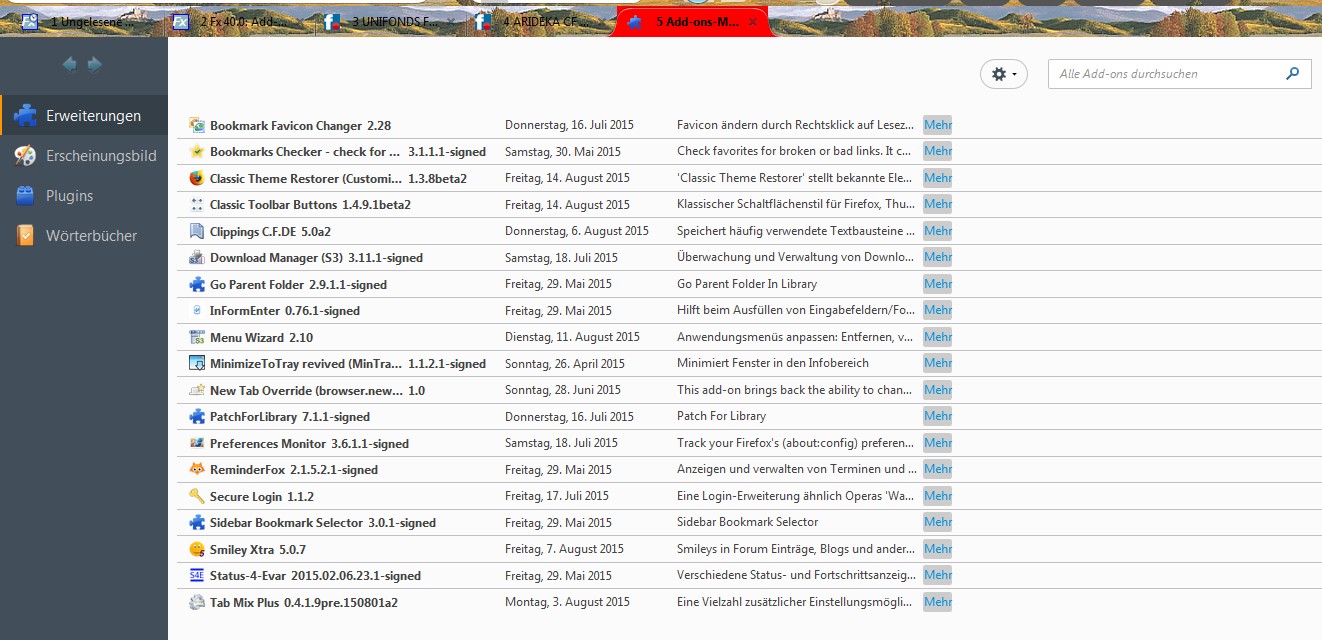Click Mehr for Classic Theme Restorer

938,178
